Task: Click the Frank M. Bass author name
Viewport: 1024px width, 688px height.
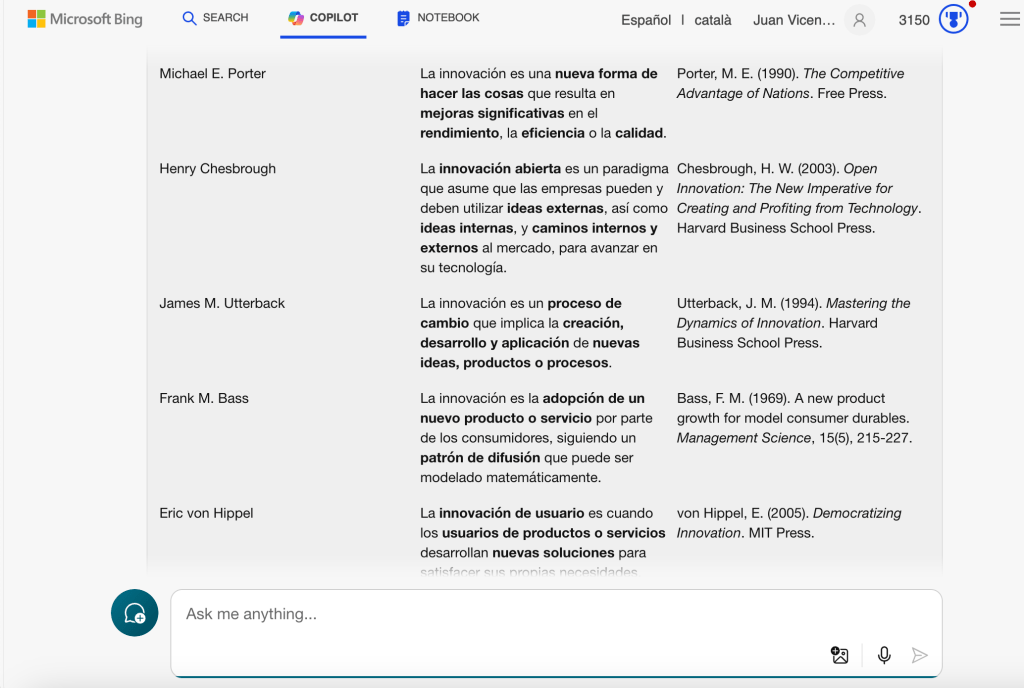Action: 203,398
